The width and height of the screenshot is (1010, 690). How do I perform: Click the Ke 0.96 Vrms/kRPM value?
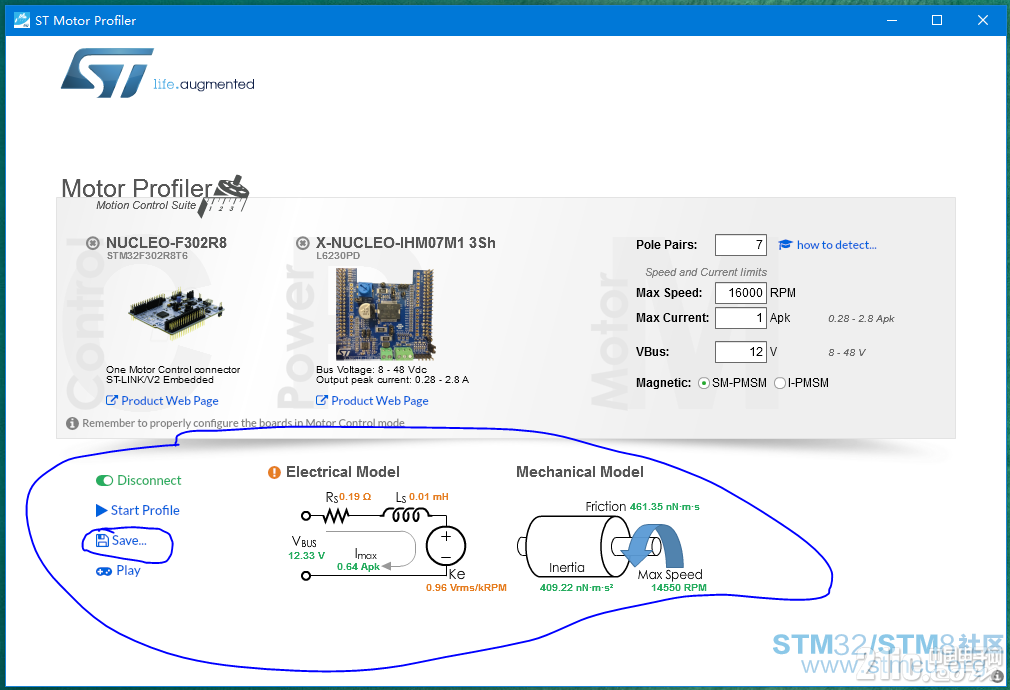point(466,588)
